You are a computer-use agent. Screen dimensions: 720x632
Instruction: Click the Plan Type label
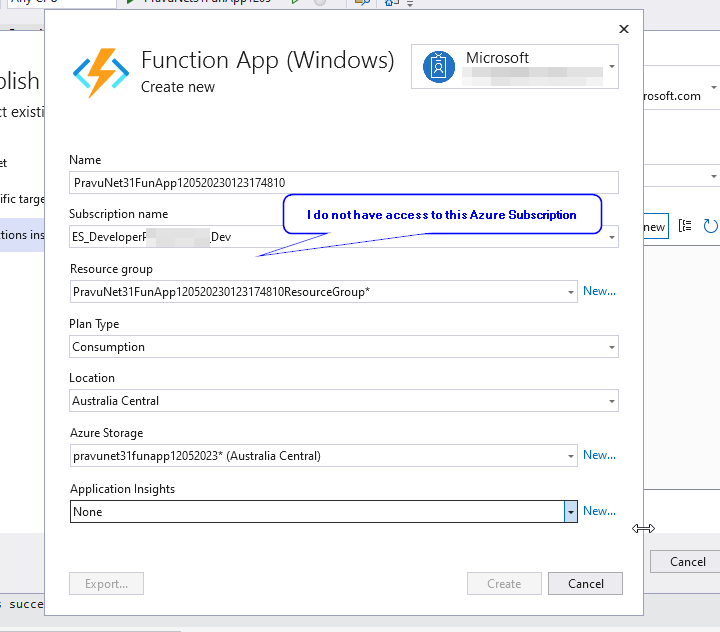tap(94, 324)
